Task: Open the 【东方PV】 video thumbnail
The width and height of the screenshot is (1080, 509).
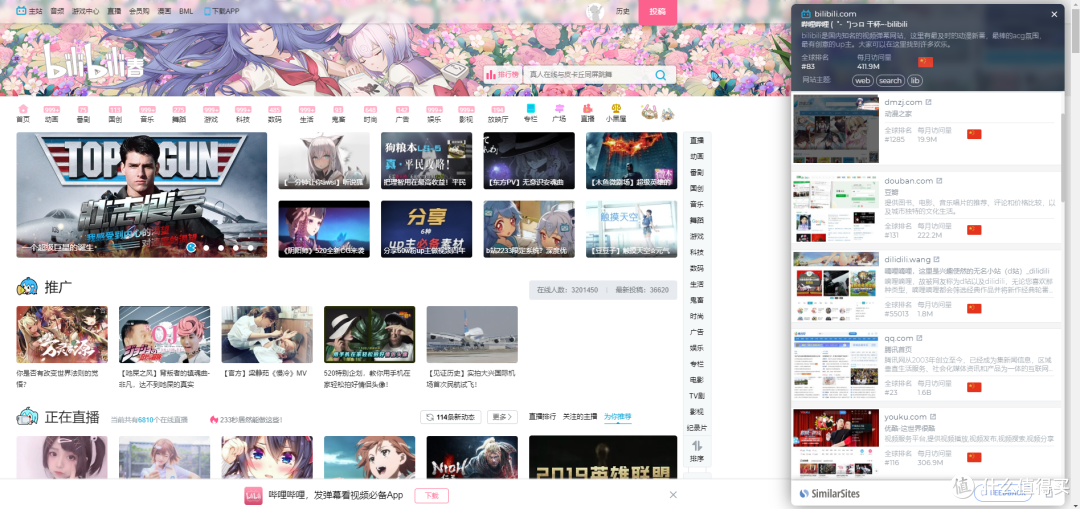Action: tap(529, 160)
